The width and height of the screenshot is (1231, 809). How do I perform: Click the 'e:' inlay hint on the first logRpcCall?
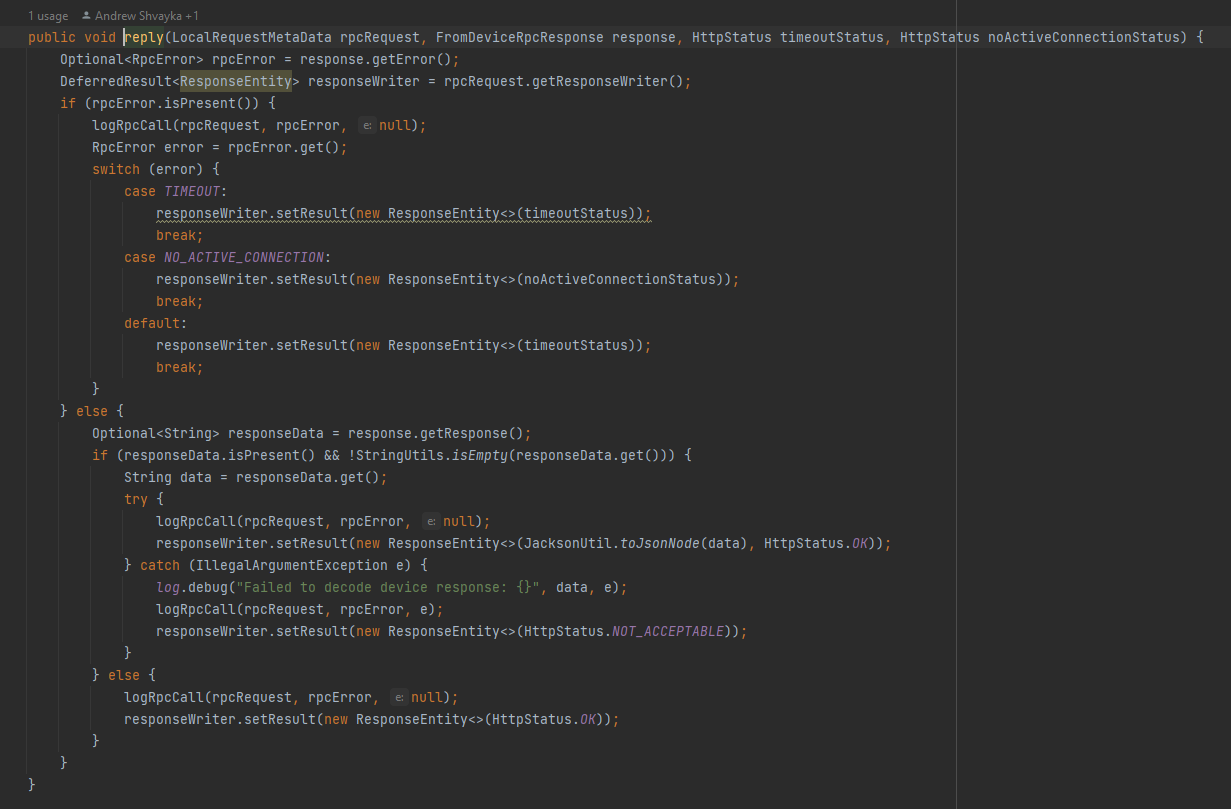(367, 125)
